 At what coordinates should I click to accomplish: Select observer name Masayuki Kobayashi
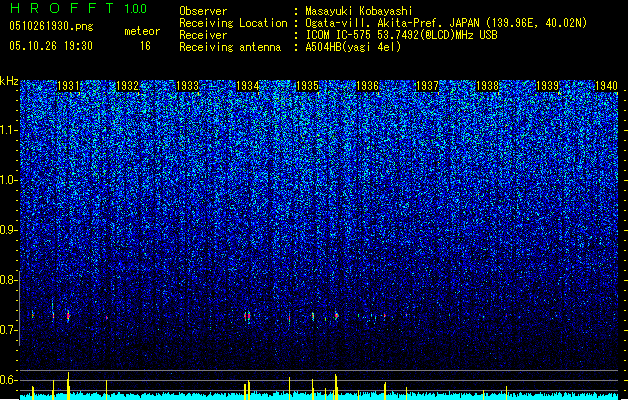359,11
